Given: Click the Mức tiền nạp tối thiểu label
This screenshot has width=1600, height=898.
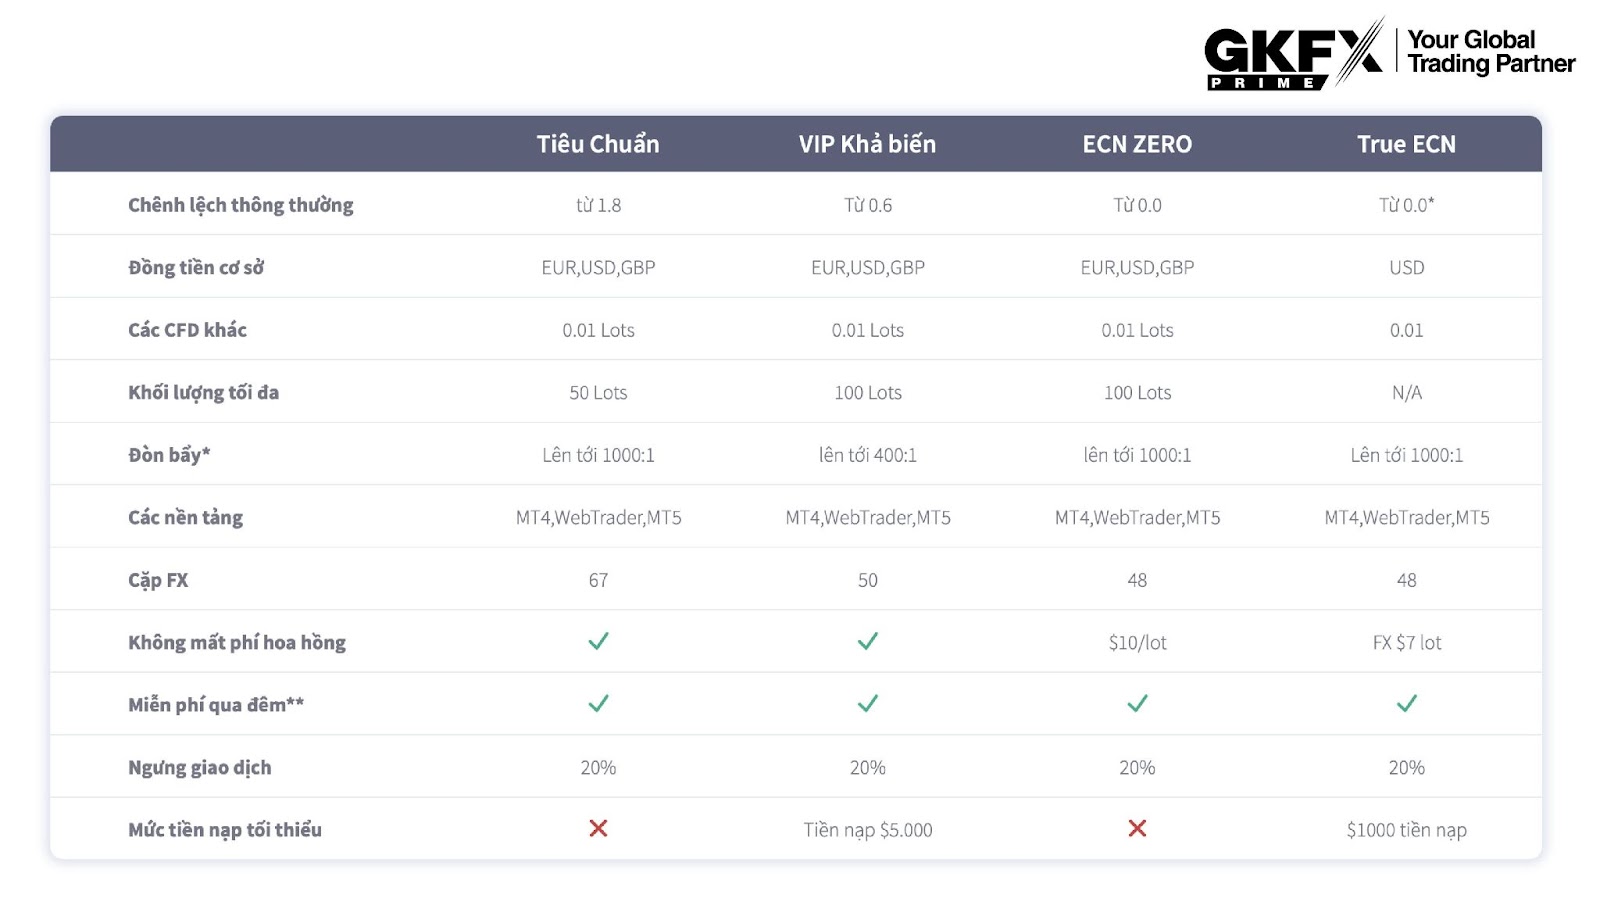Looking at the screenshot, I should [225, 829].
